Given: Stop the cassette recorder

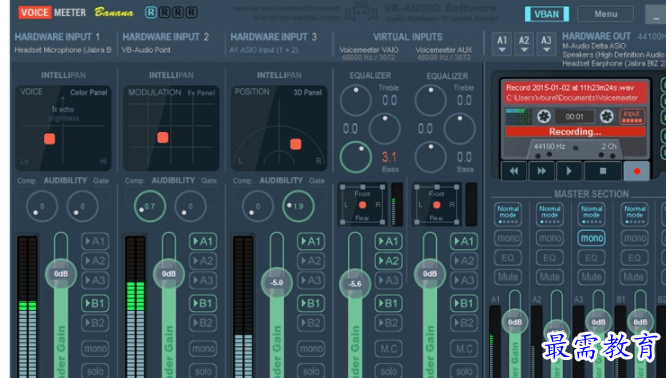Looking at the screenshot, I should tap(603, 171).
